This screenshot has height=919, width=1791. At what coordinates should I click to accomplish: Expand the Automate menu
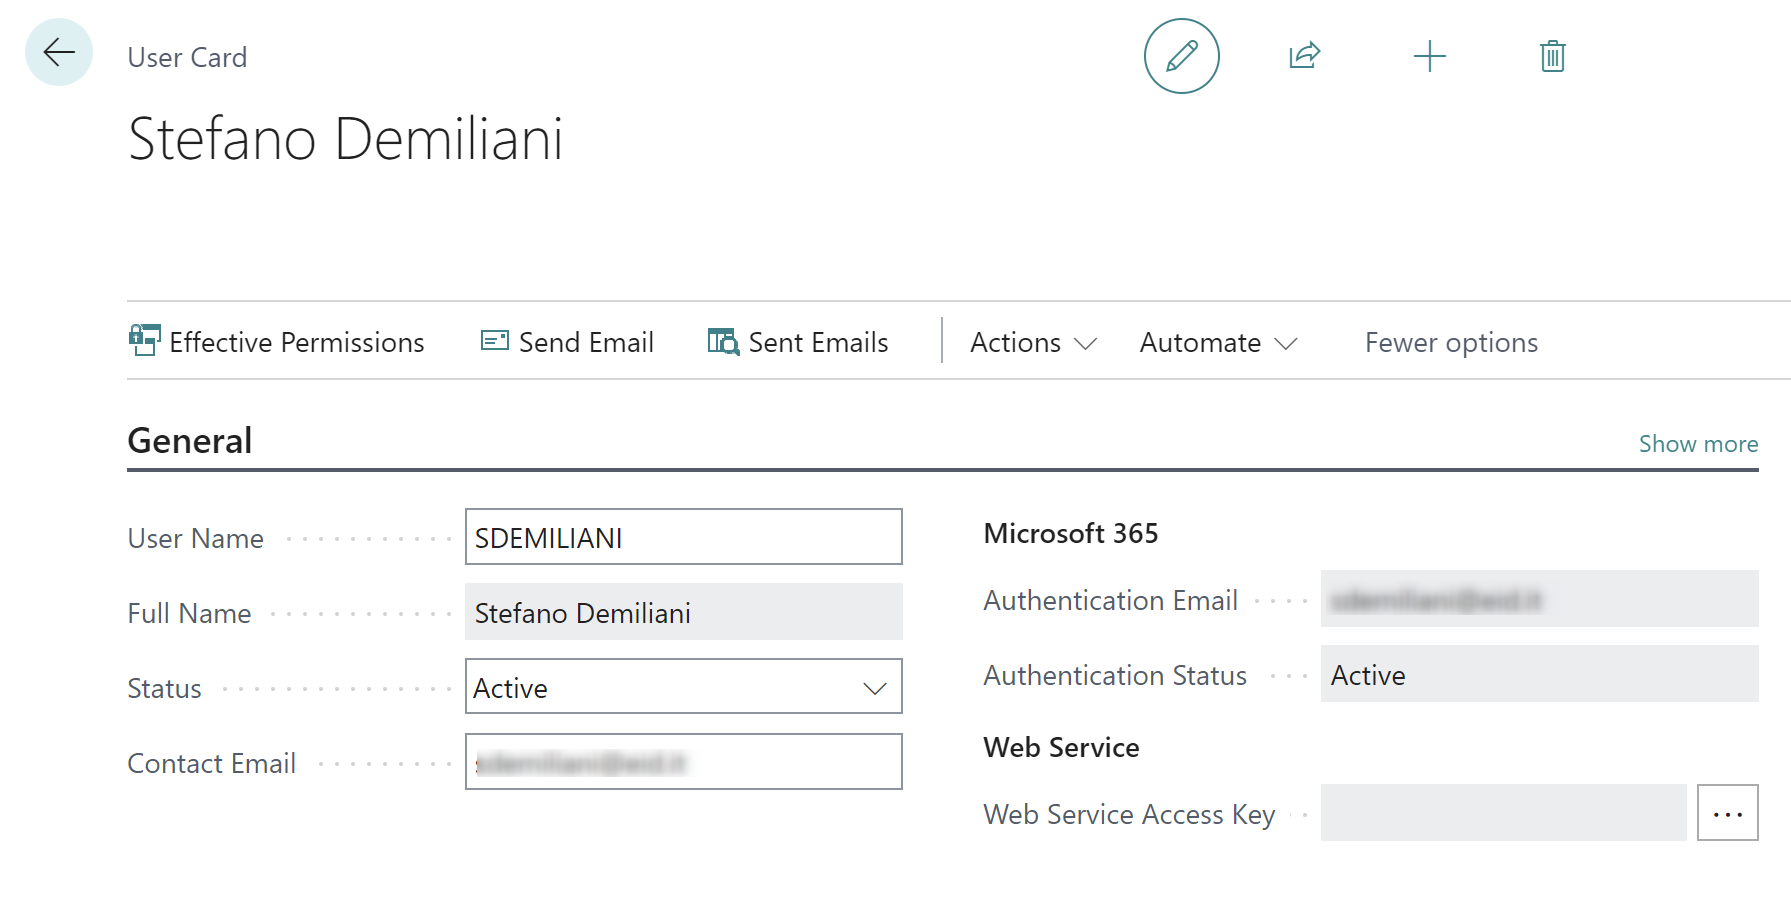tap(1217, 343)
